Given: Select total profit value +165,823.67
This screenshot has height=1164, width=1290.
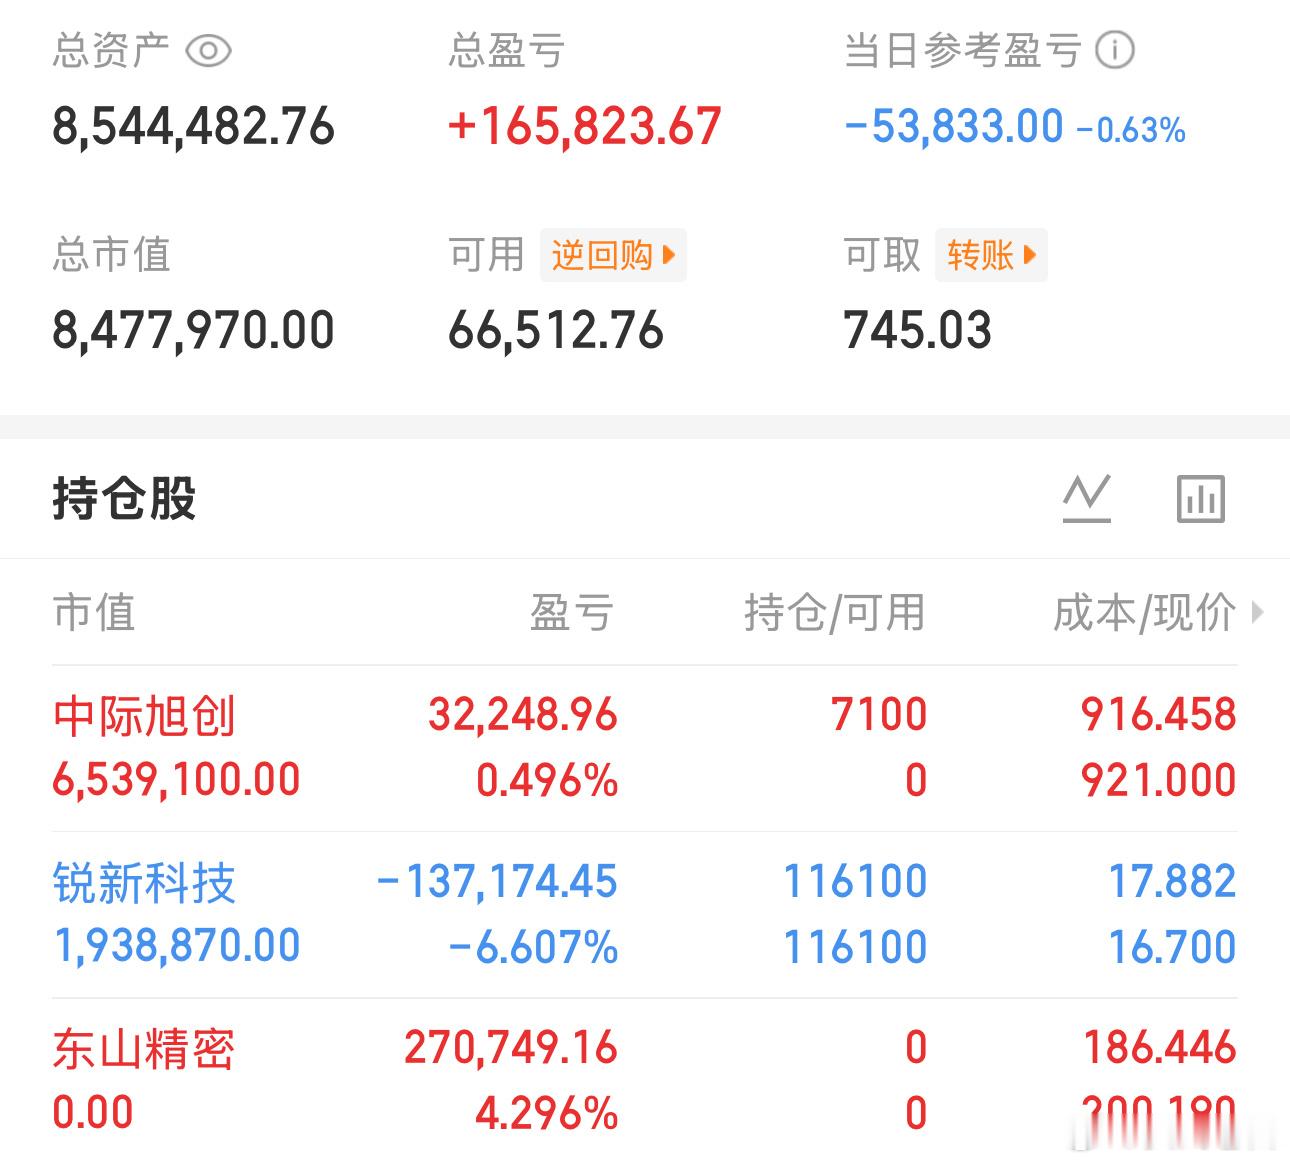Looking at the screenshot, I should (x=585, y=127).
